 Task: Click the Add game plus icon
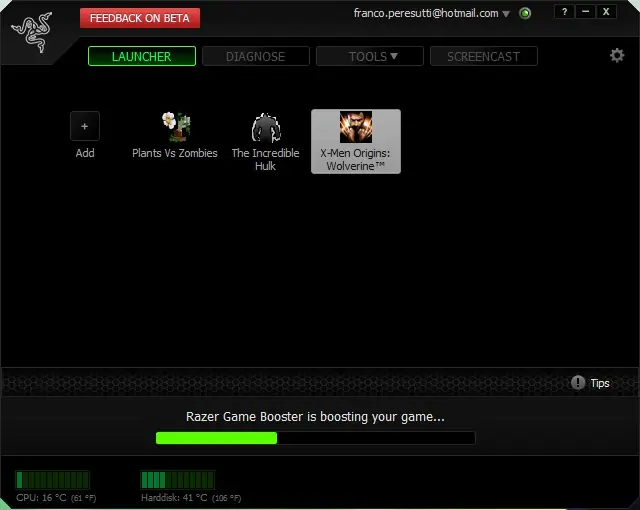click(84, 126)
